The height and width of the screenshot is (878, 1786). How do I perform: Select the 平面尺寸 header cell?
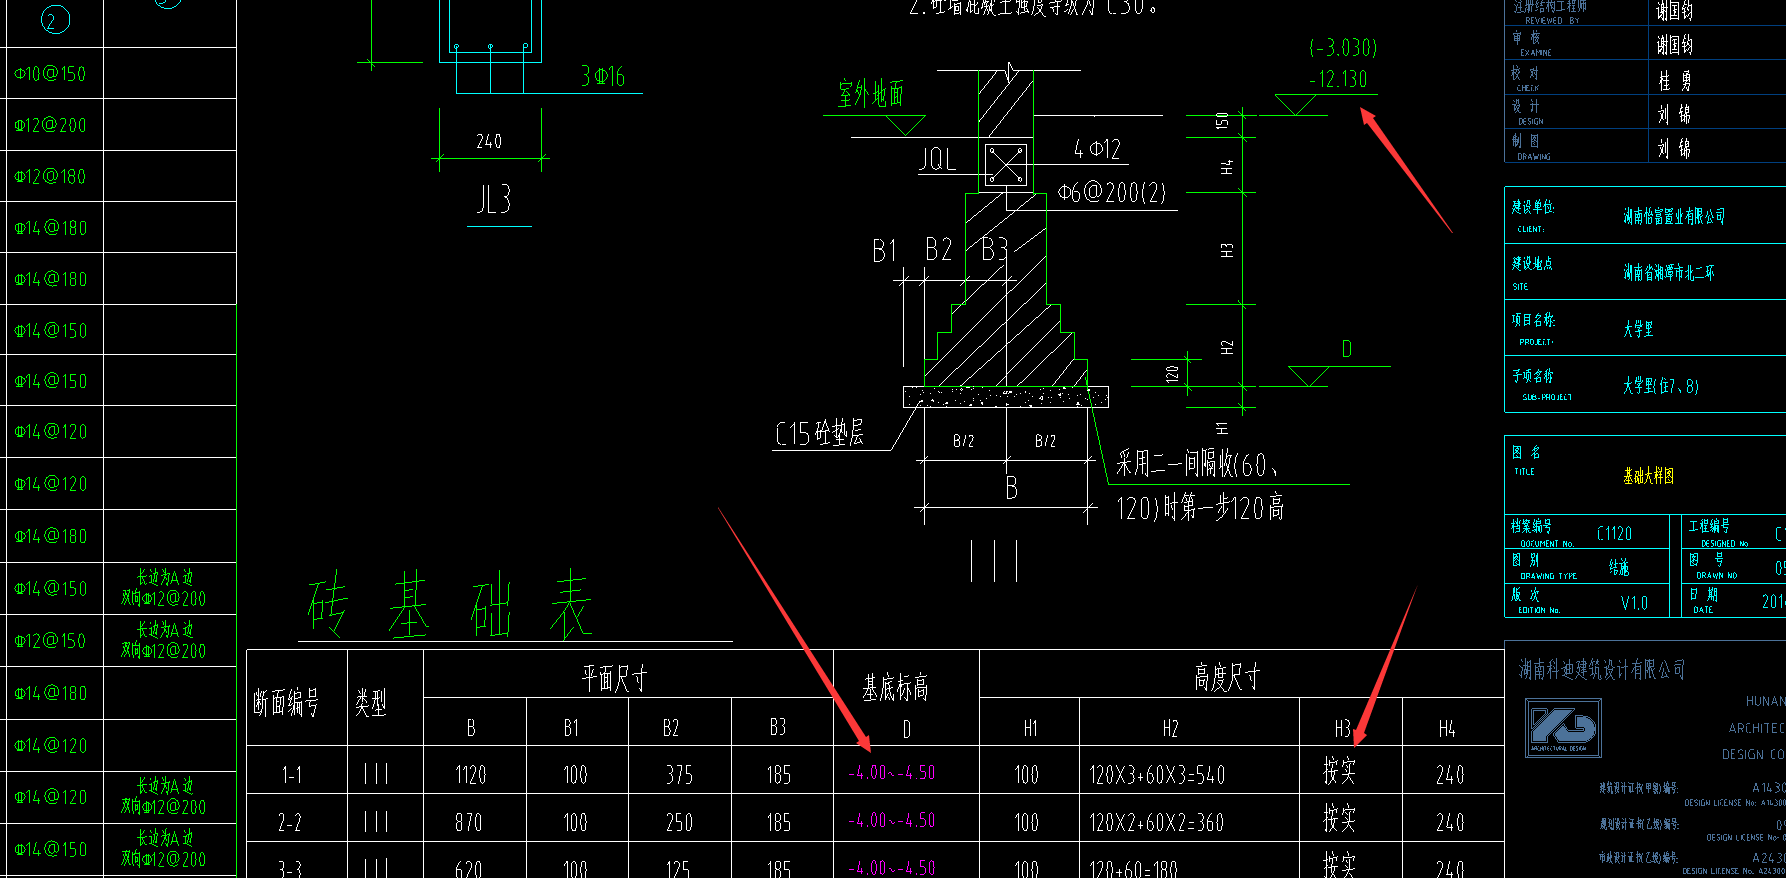pos(614,679)
